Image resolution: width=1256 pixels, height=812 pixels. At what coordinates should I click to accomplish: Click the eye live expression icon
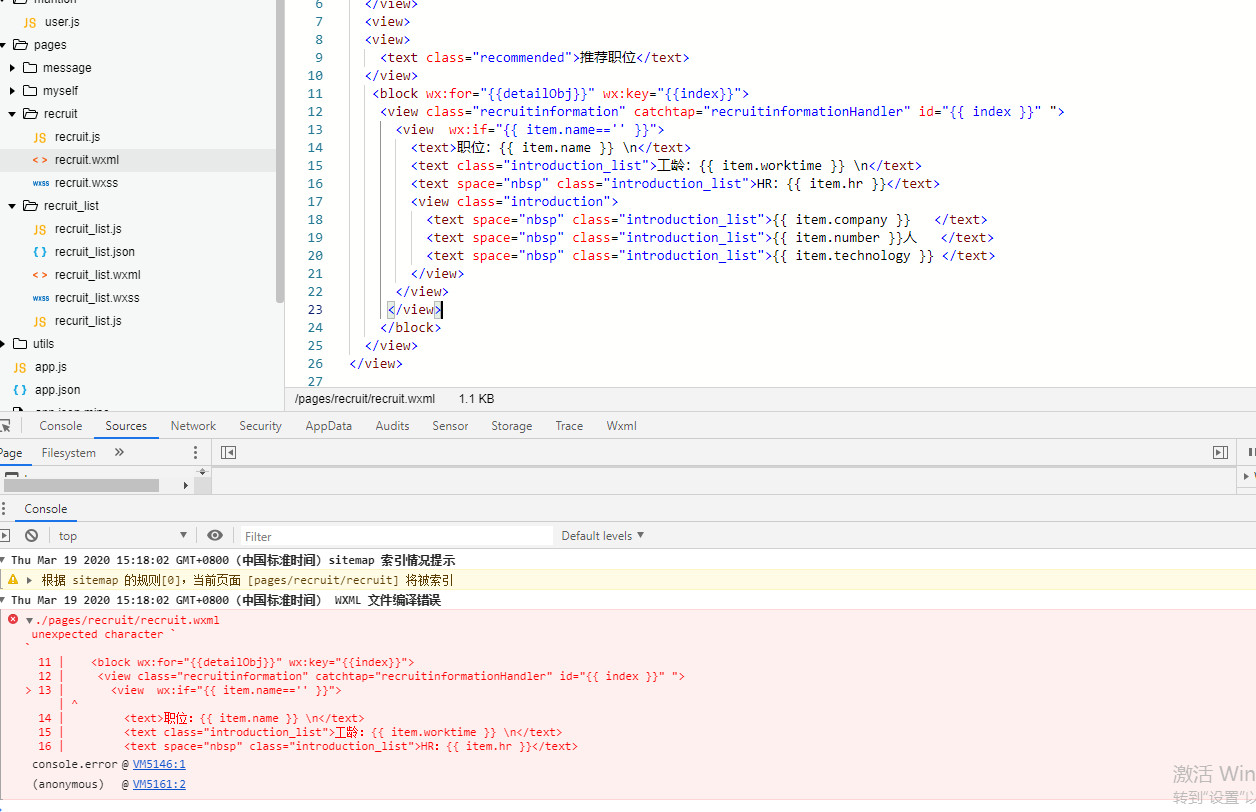pos(214,536)
